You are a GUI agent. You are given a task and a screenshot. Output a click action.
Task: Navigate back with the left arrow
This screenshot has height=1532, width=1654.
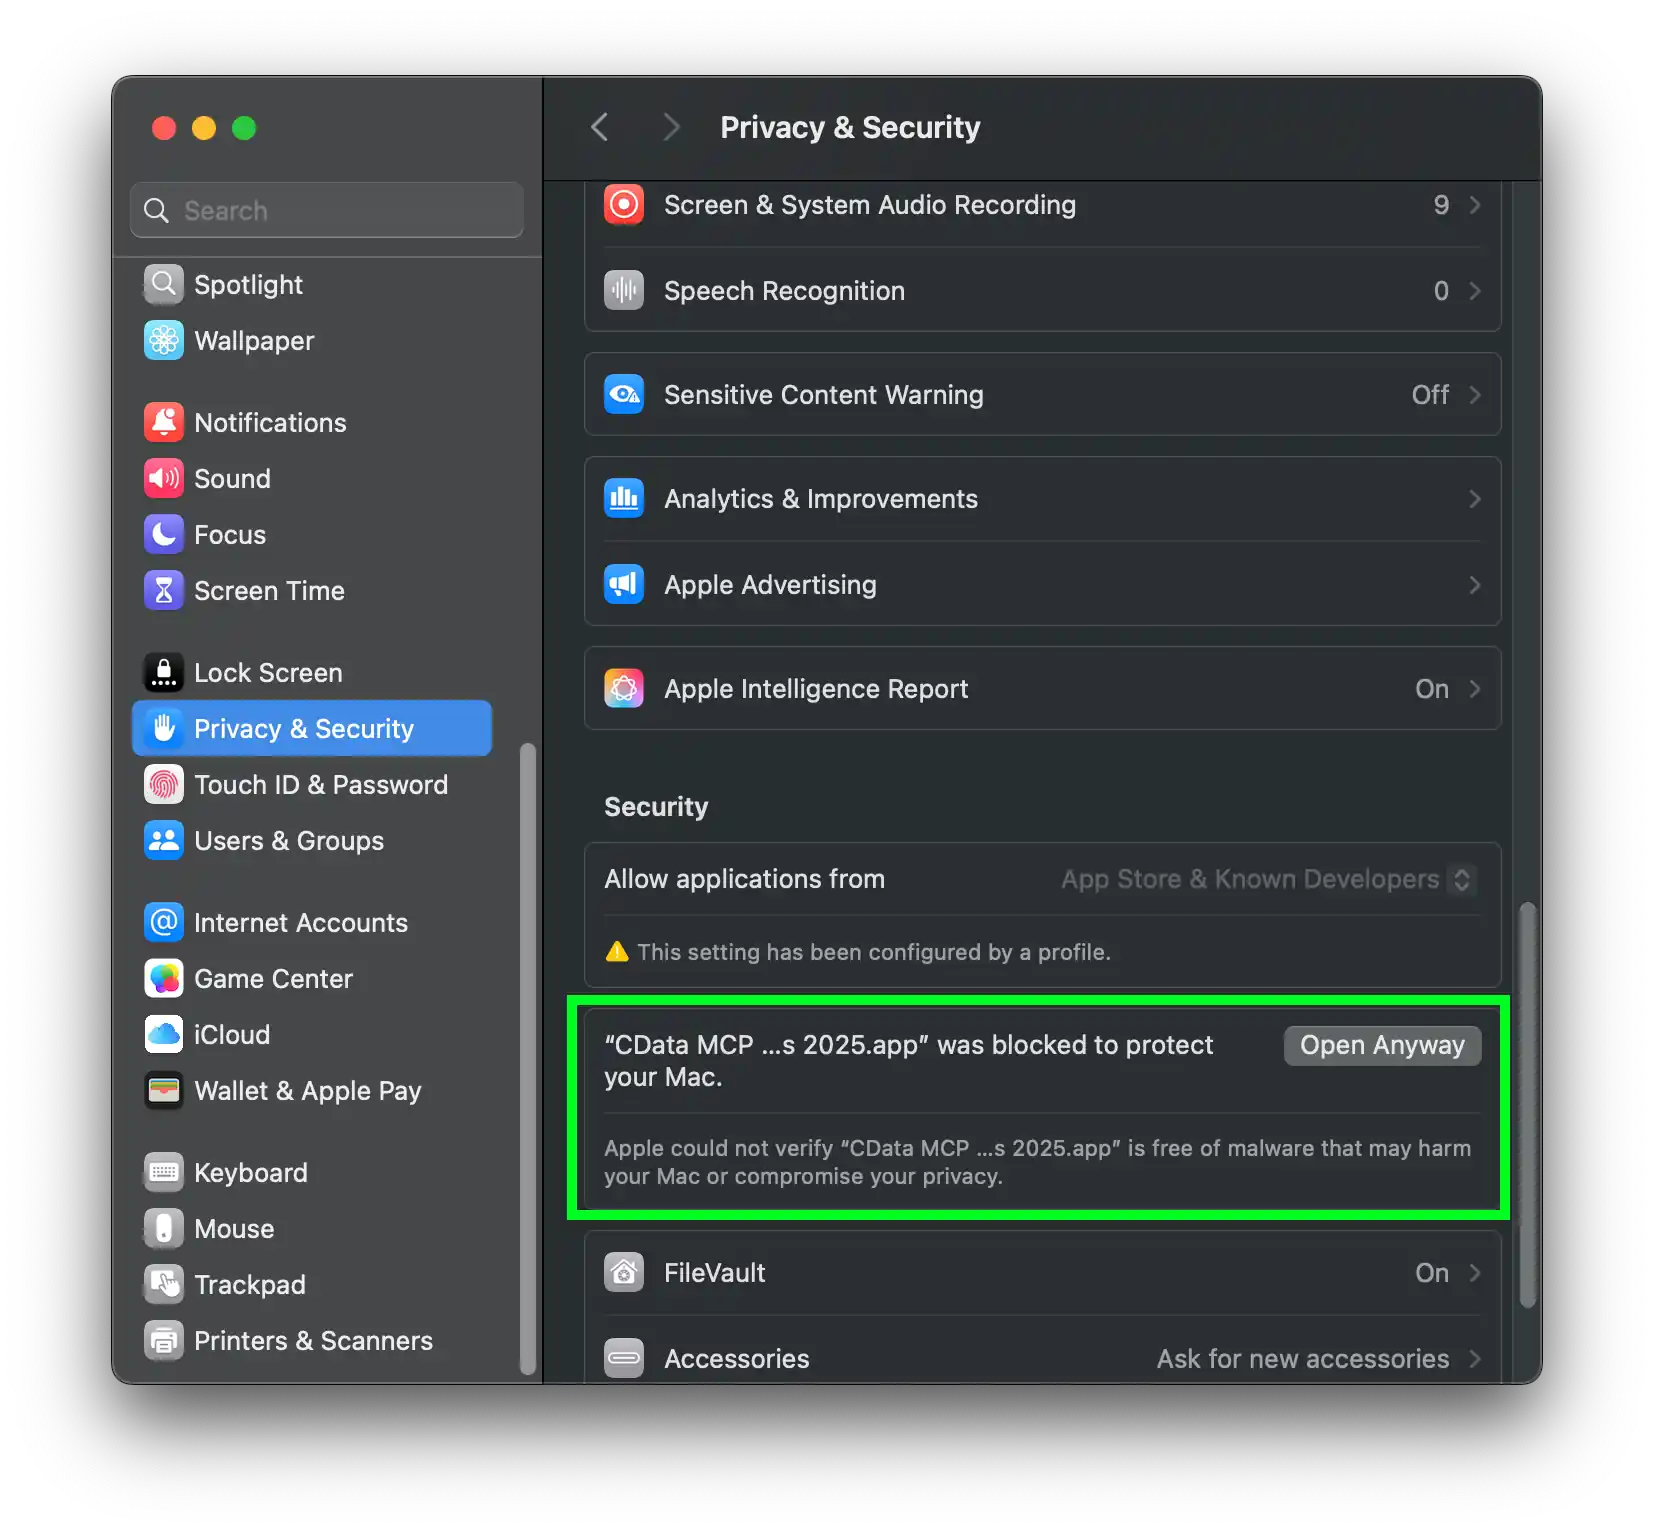[600, 128]
